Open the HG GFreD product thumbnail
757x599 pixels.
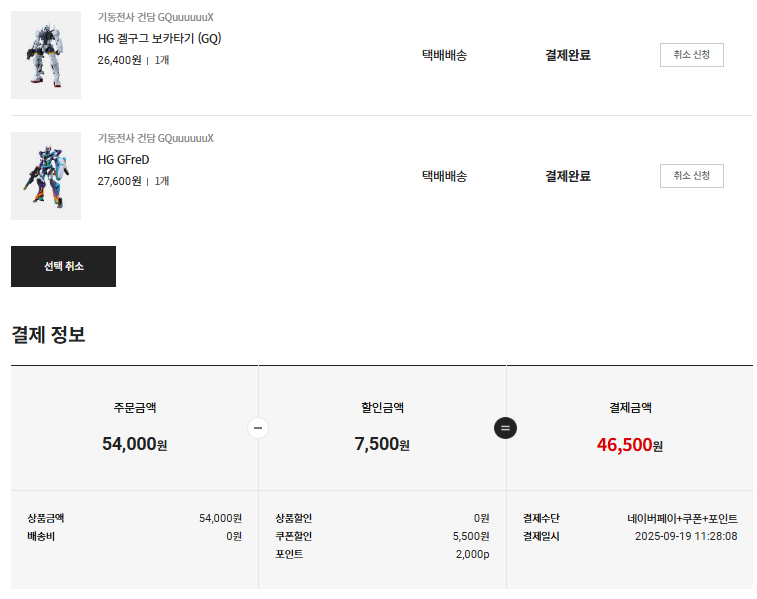[x=46, y=176]
